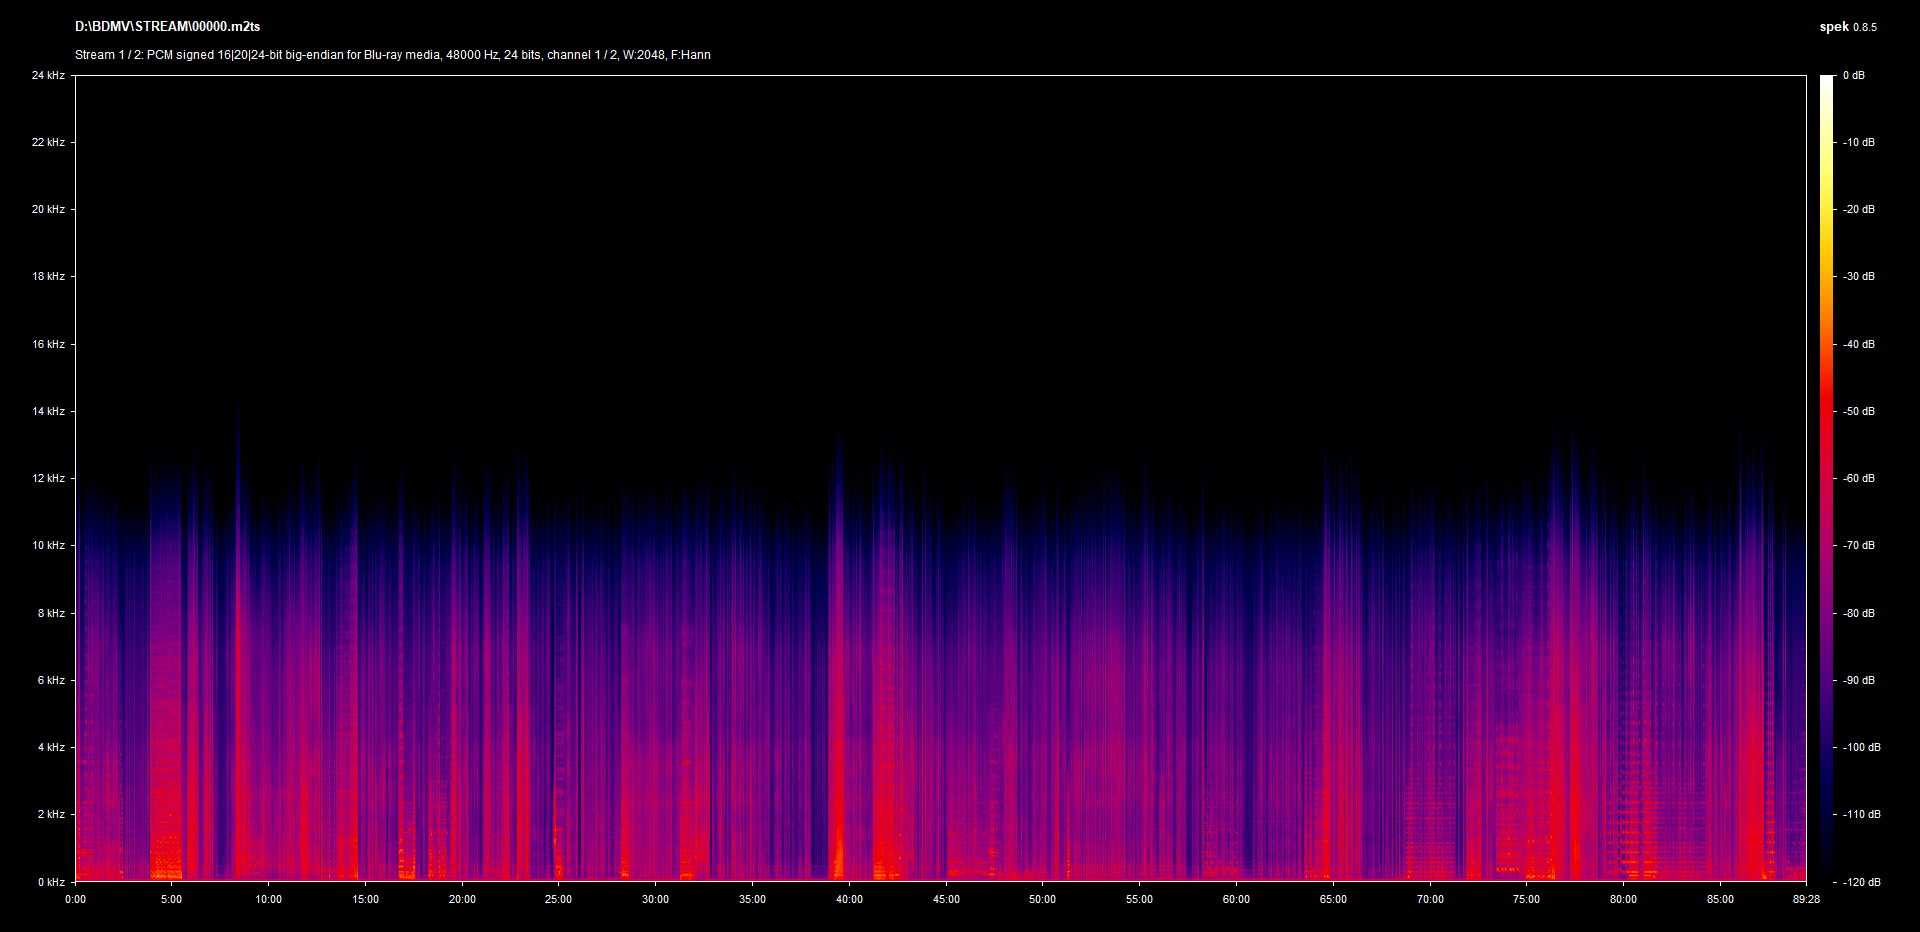Click the 2 kHz frequency axis label
Viewport: 1920px width, 932px height.
(x=51, y=814)
